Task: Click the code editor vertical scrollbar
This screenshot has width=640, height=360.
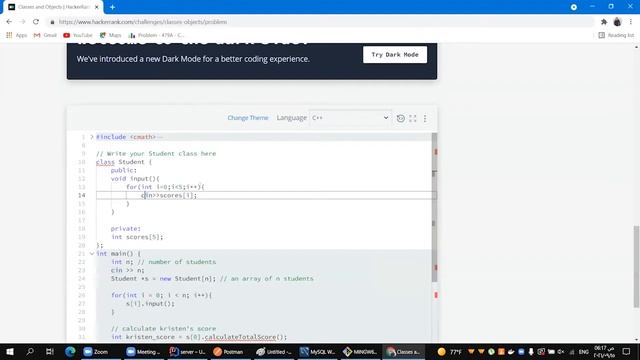Action: click(434, 207)
